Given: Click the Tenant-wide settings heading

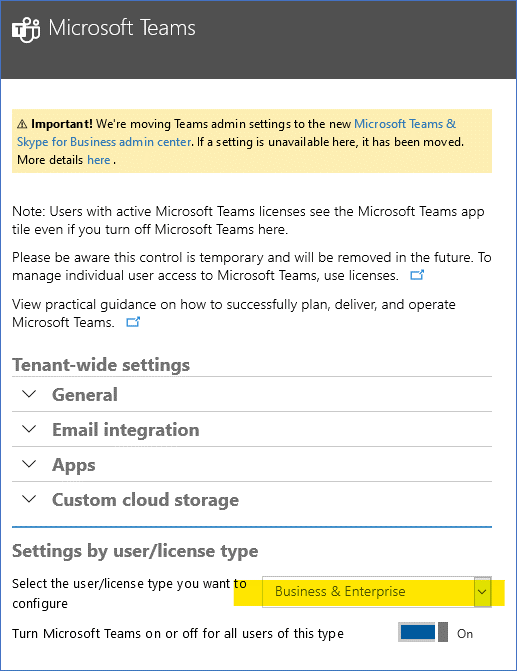Looking at the screenshot, I should coord(101,365).
